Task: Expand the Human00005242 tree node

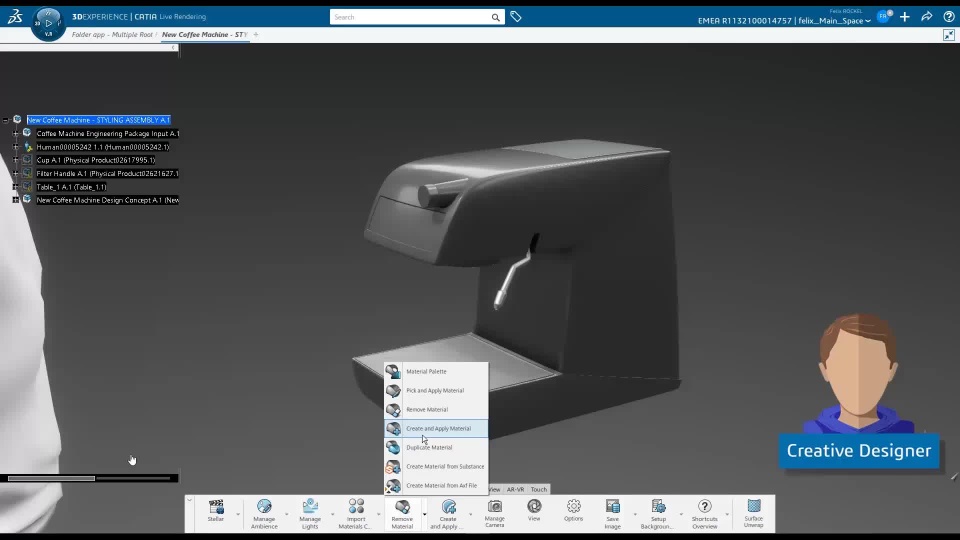Action: tap(15, 147)
